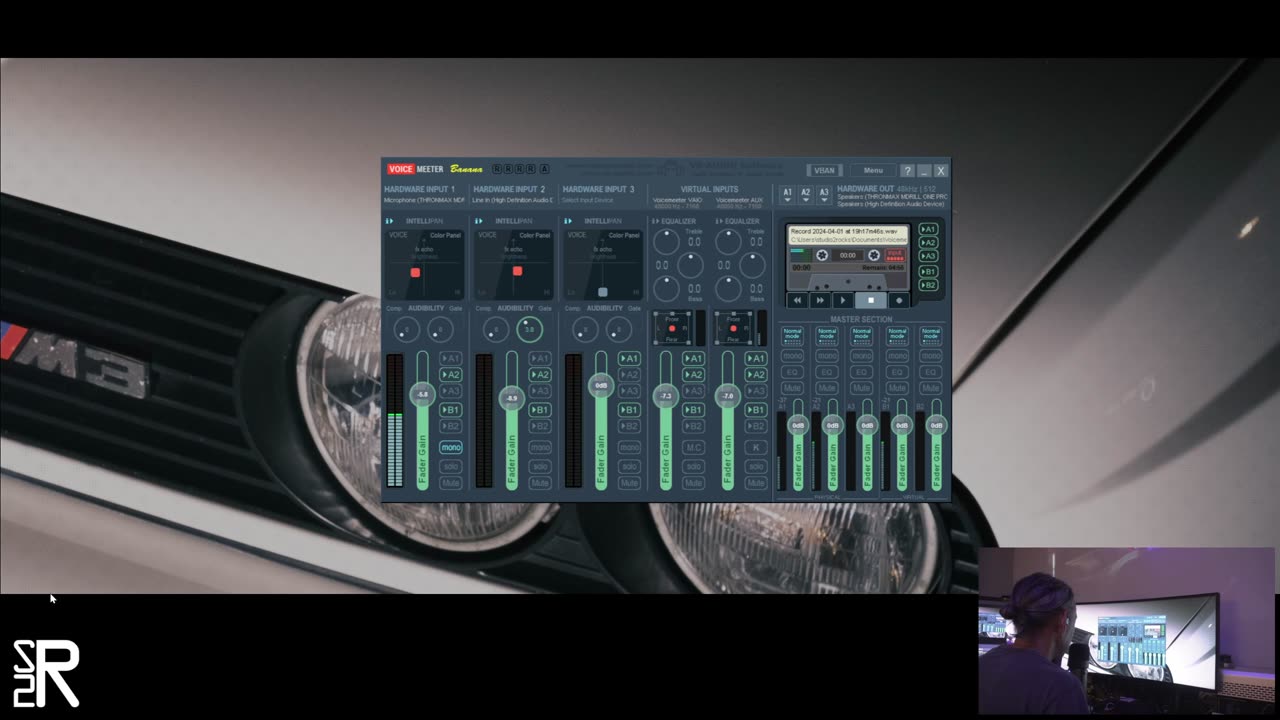
Task: Toggle A1 routing on Hardware Input 3
Action: pos(629,358)
